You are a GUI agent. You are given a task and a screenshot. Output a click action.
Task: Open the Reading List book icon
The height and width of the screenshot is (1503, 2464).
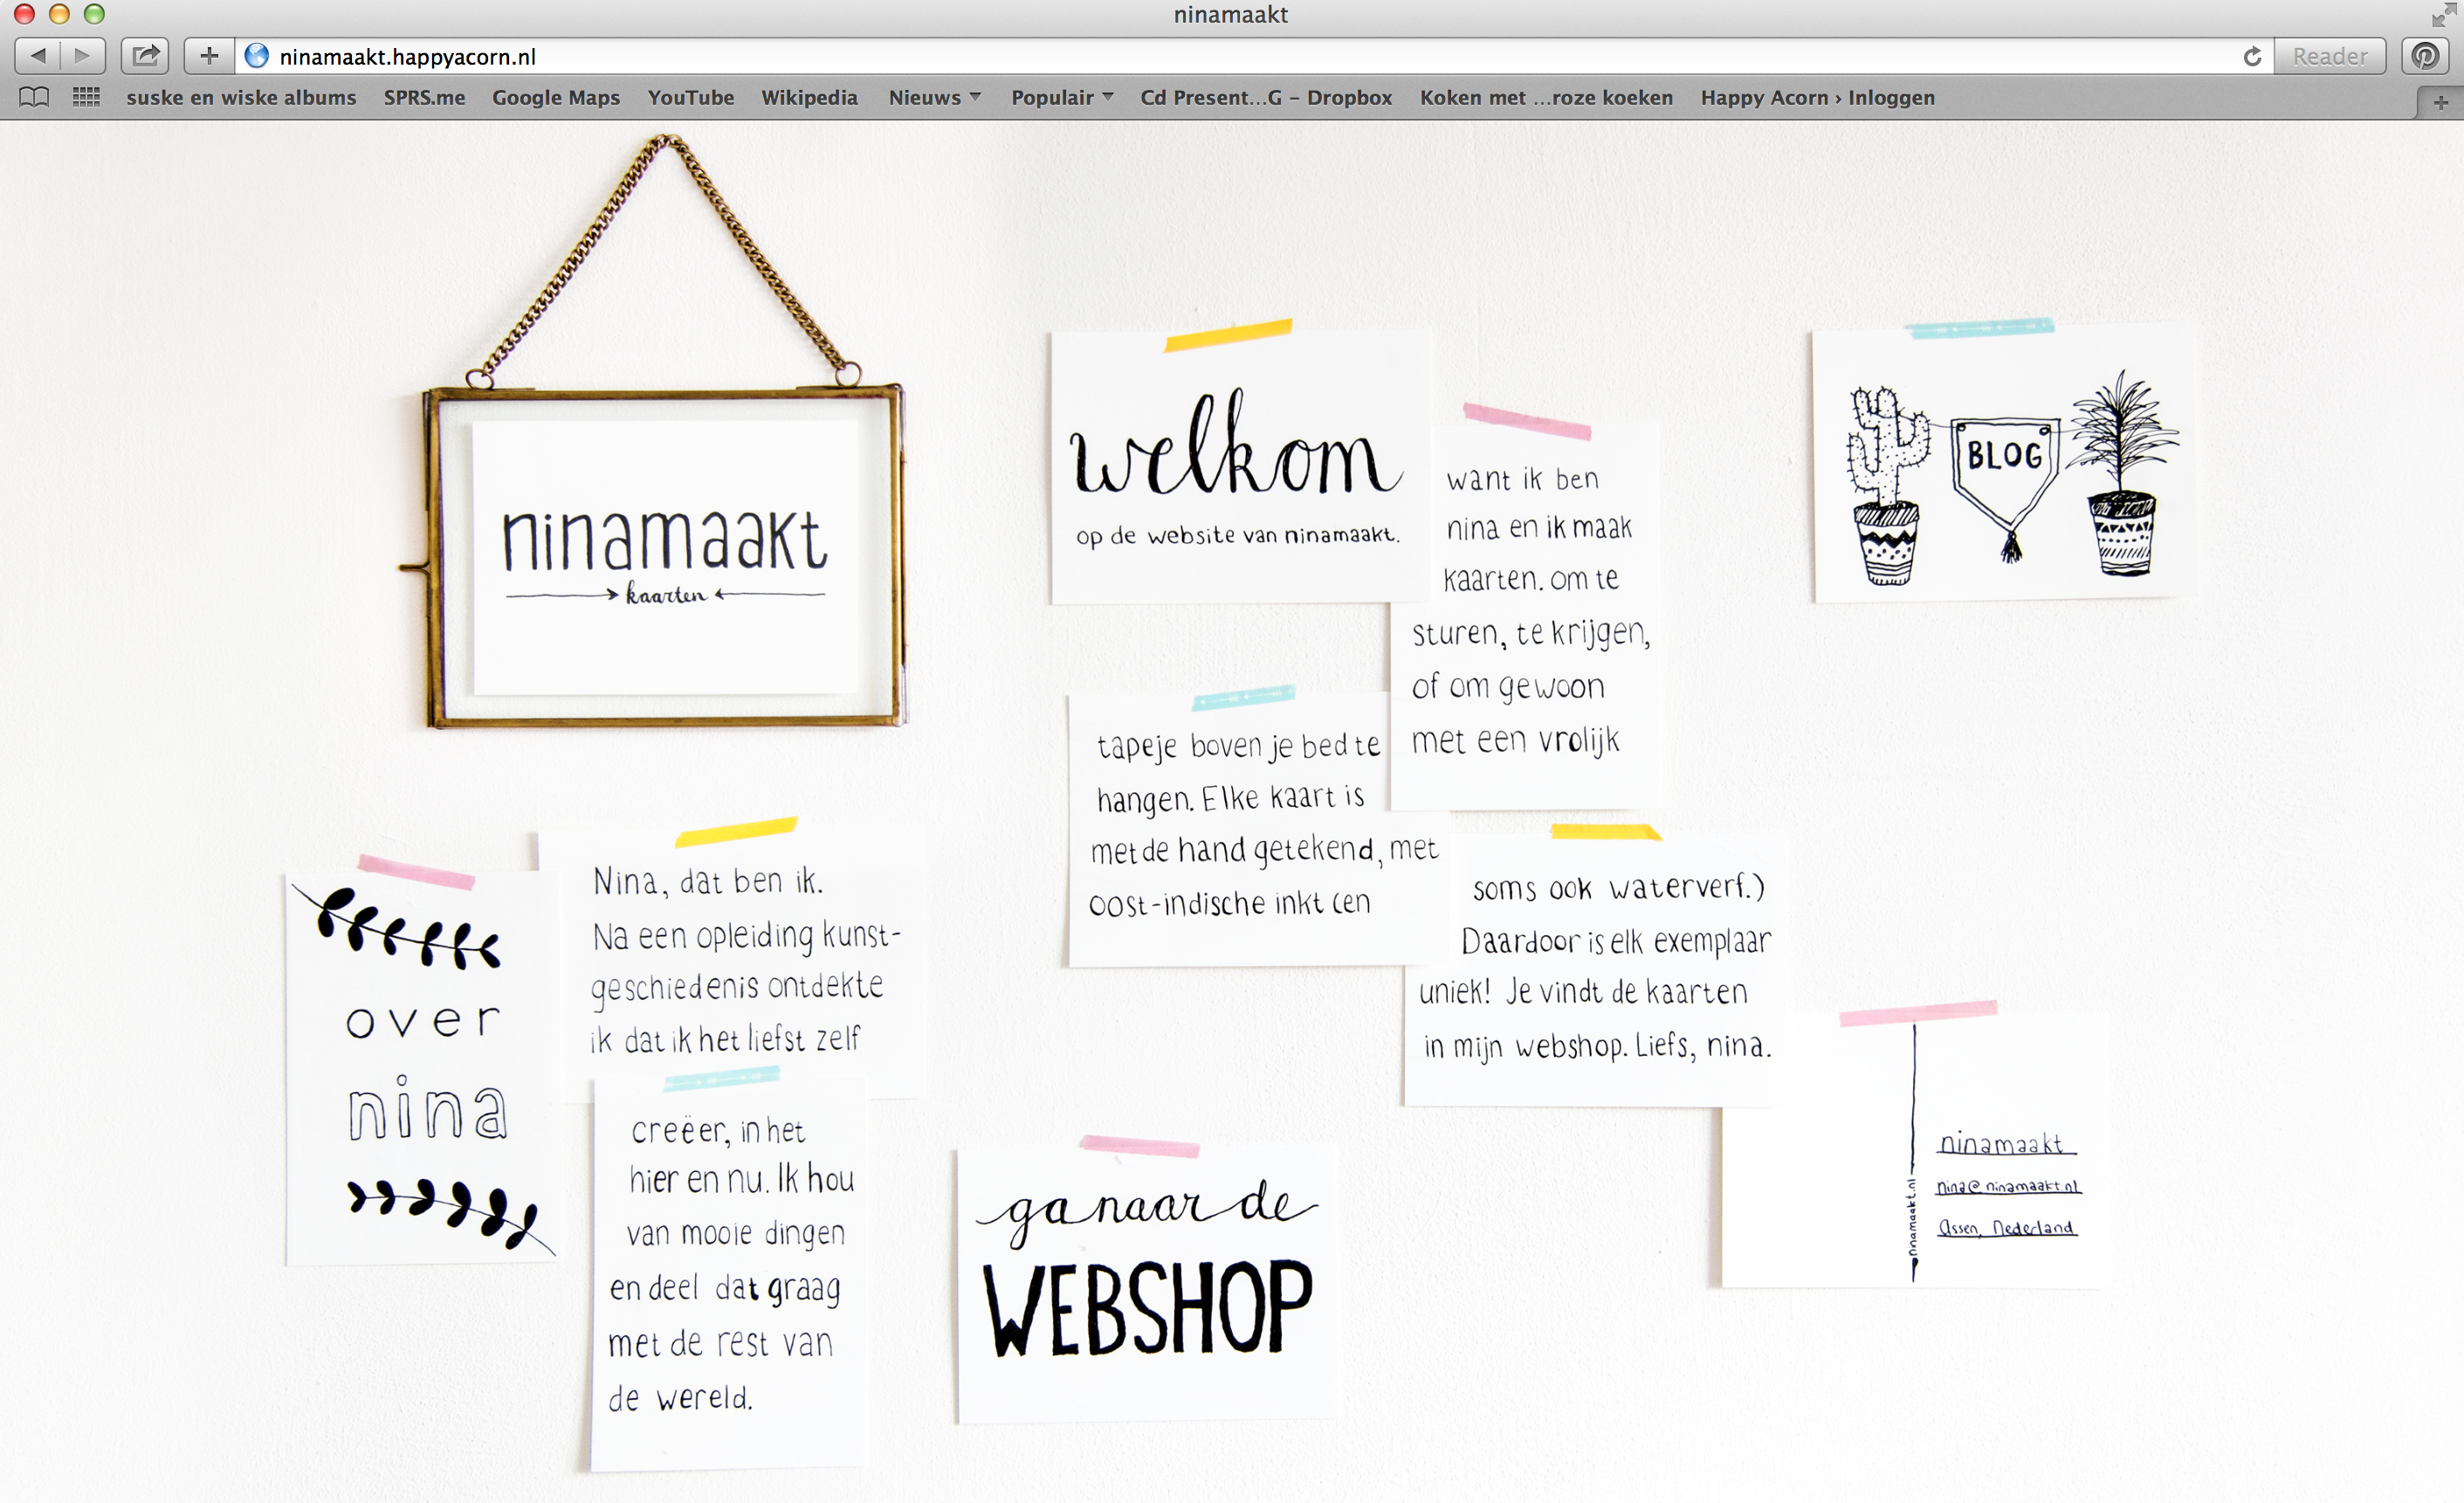[34, 97]
